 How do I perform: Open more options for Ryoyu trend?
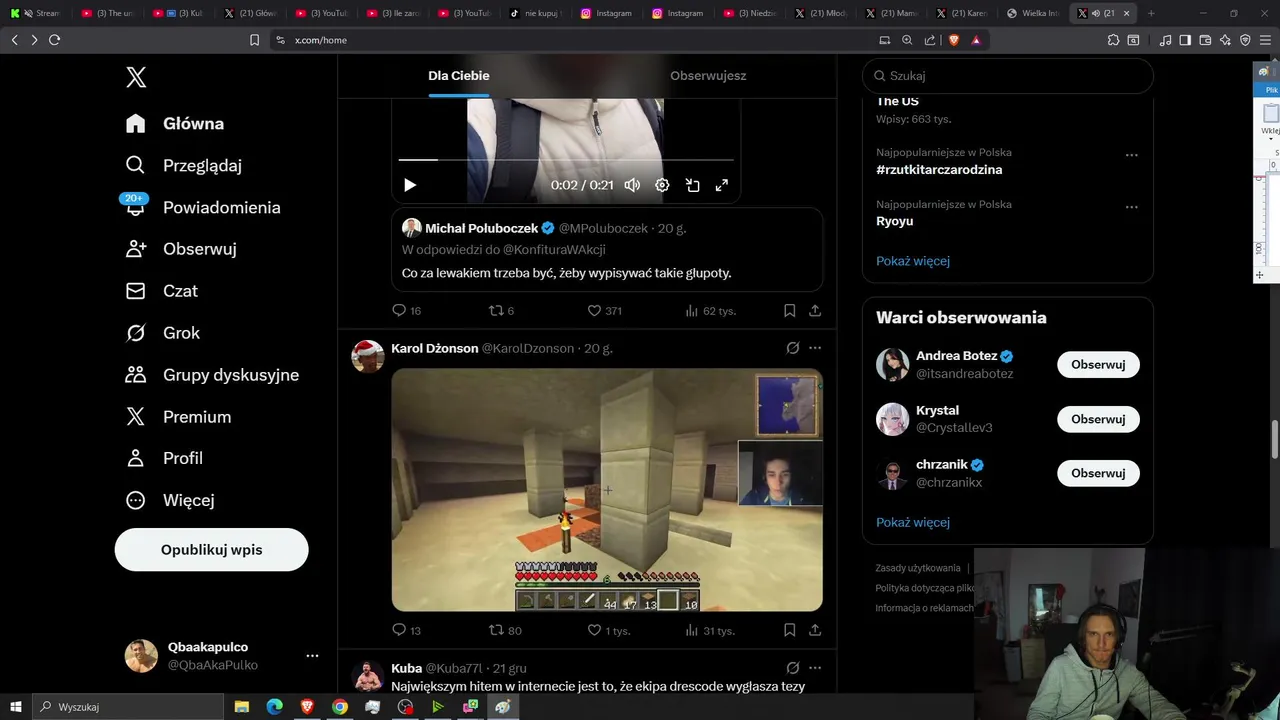(1131, 207)
